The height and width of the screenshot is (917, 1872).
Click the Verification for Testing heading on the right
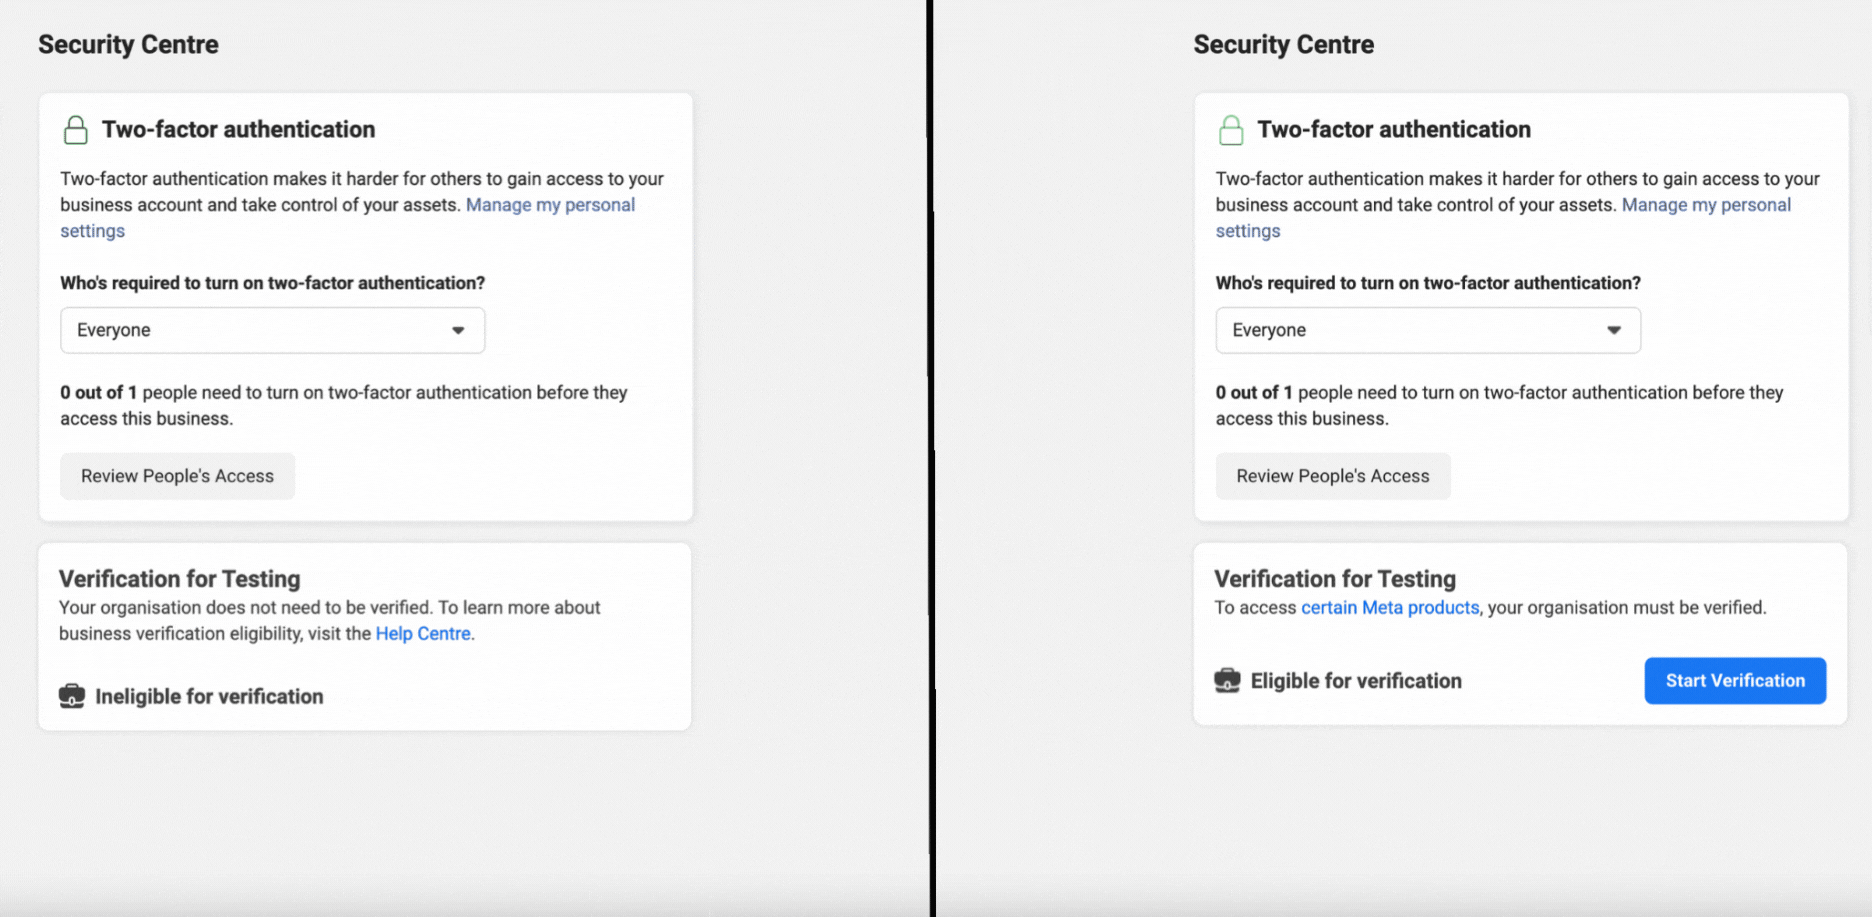1334,578
